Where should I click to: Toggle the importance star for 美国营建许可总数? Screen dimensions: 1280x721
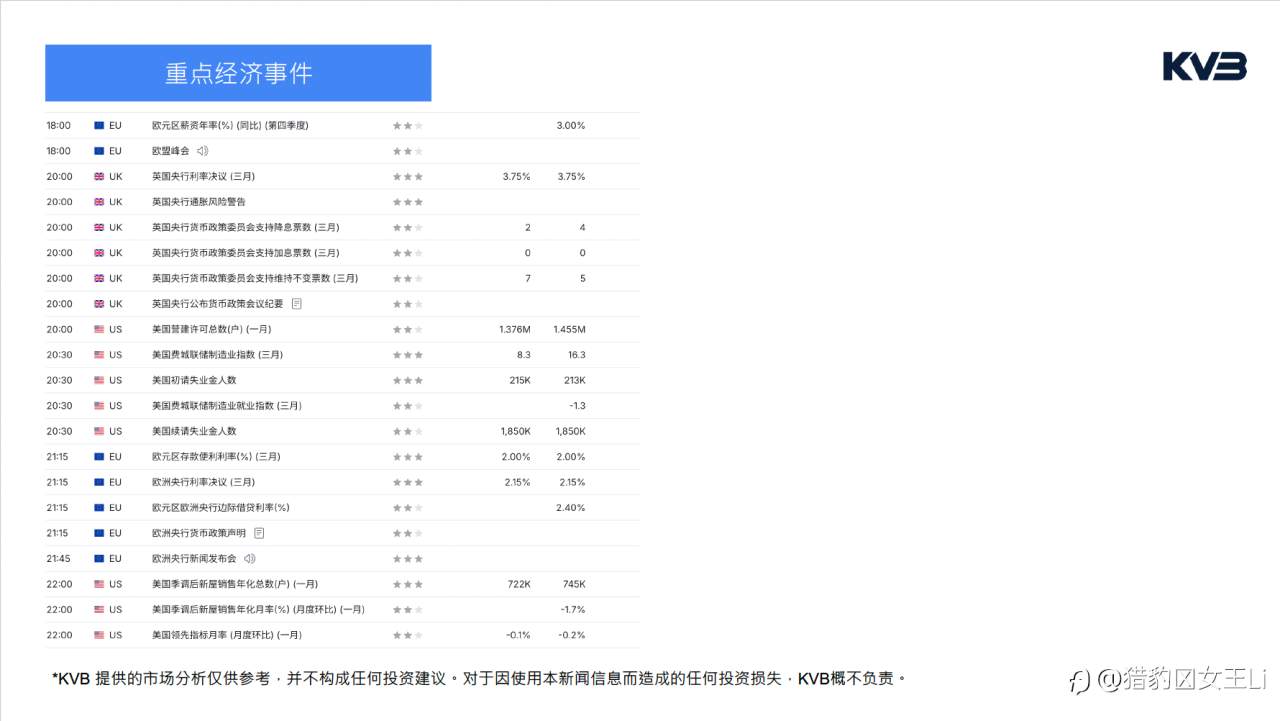click(x=407, y=329)
